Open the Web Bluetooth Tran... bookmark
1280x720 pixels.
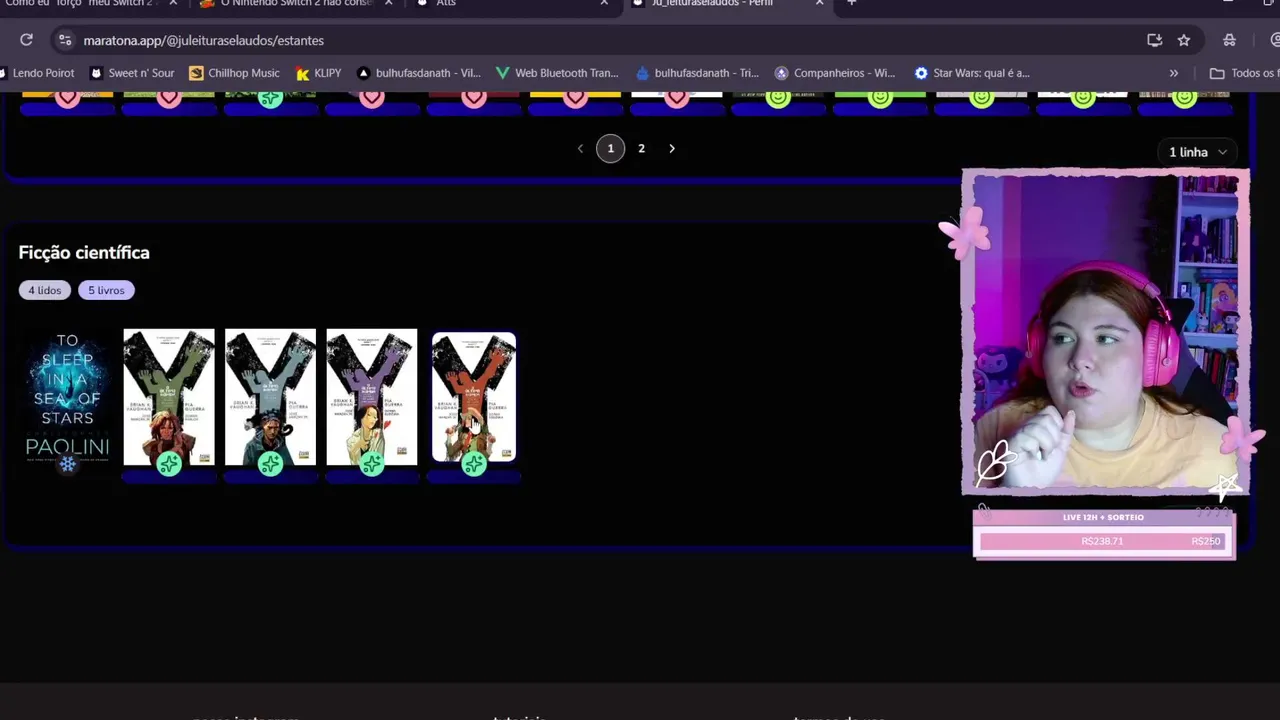click(x=558, y=73)
